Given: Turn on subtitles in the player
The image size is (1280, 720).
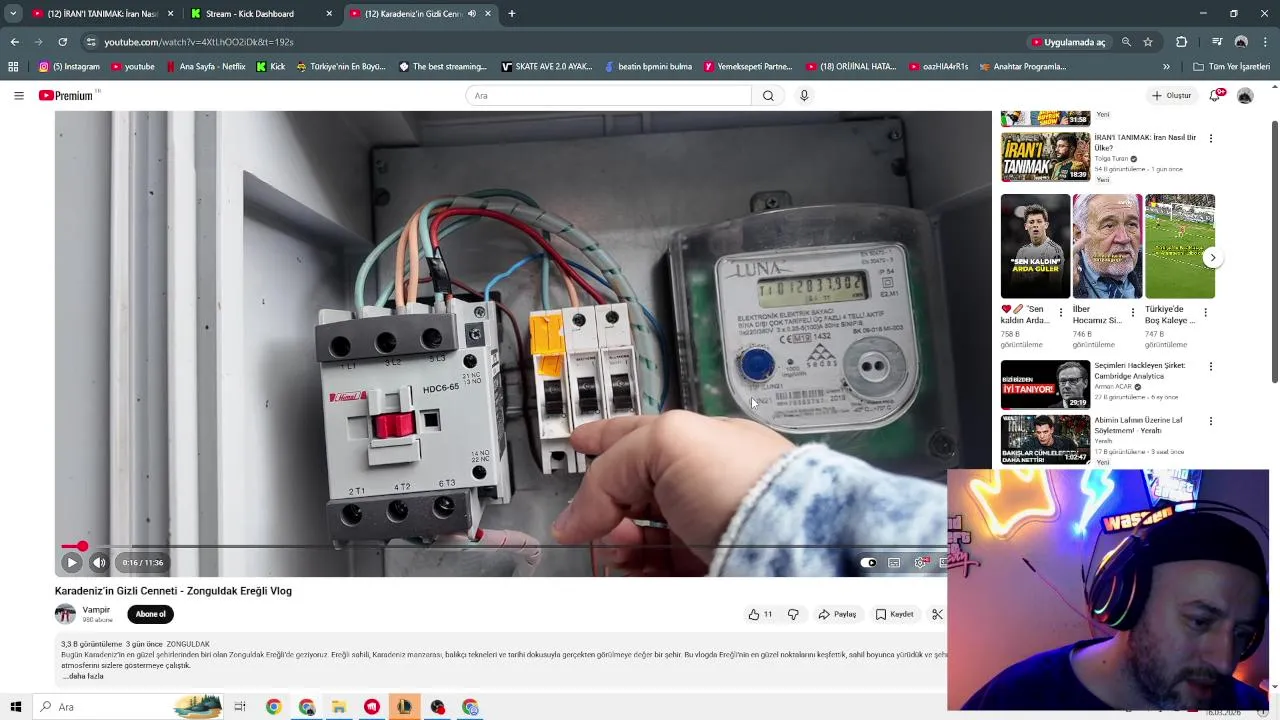Looking at the screenshot, I should coord(894,562).
